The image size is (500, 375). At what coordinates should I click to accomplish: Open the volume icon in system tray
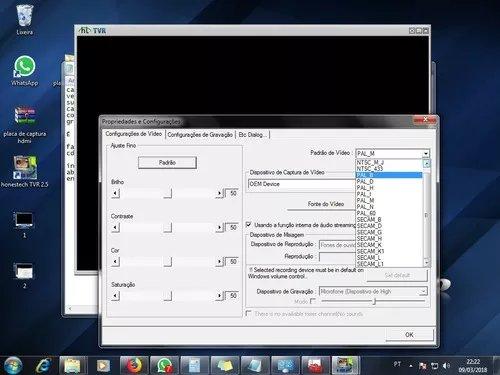click(446, 366)
